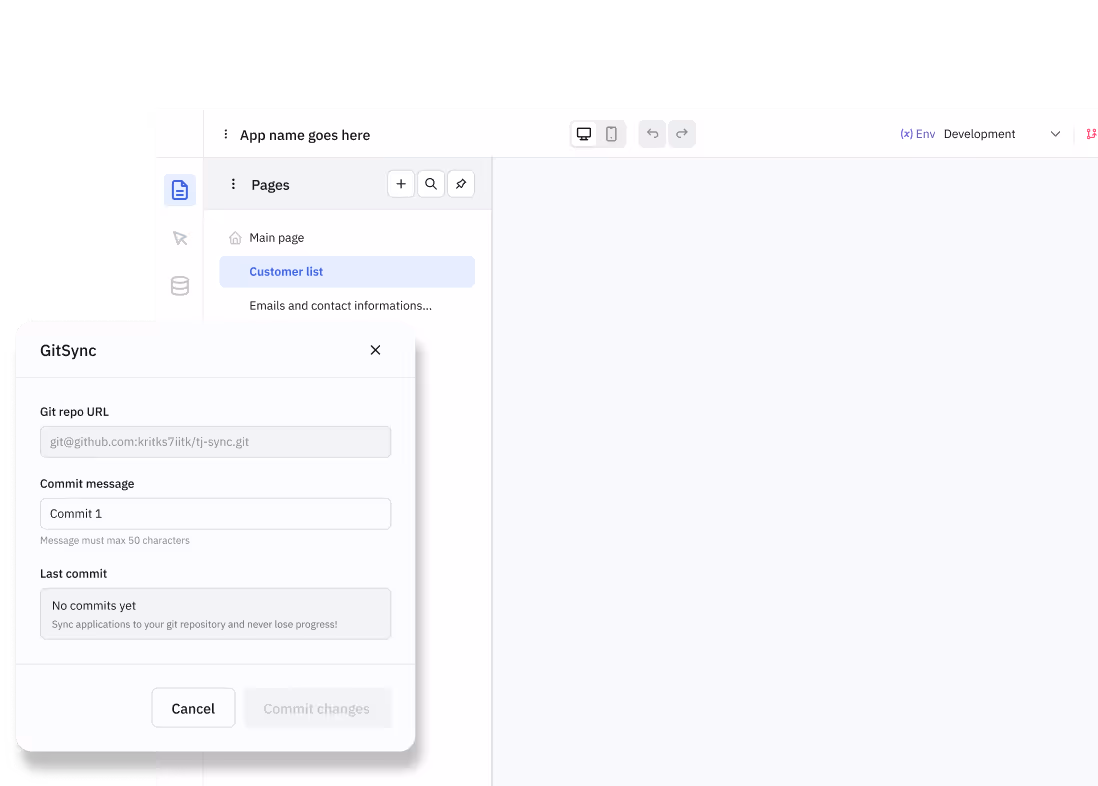The height and width of the screenshot is (786, 1098).
Task: Cancel the GitSync dialog
Action: 193,708
